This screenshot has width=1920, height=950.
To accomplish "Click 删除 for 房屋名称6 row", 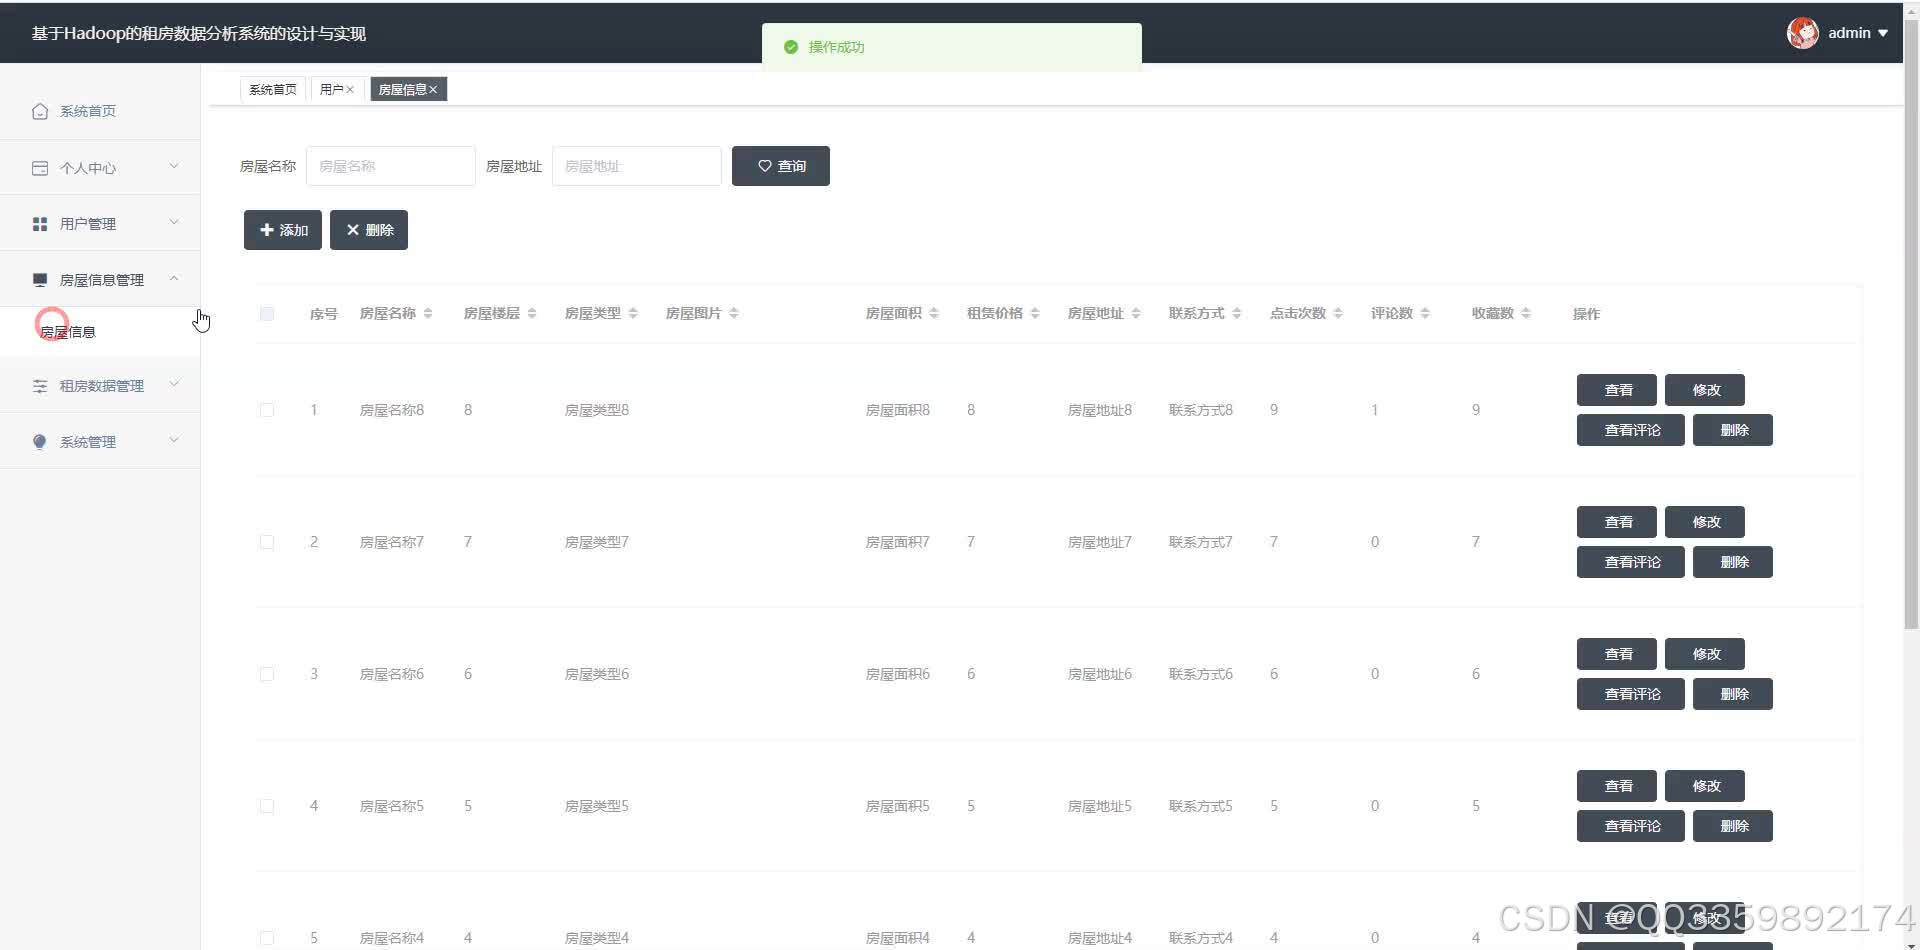I will [x=1733, y=694].
